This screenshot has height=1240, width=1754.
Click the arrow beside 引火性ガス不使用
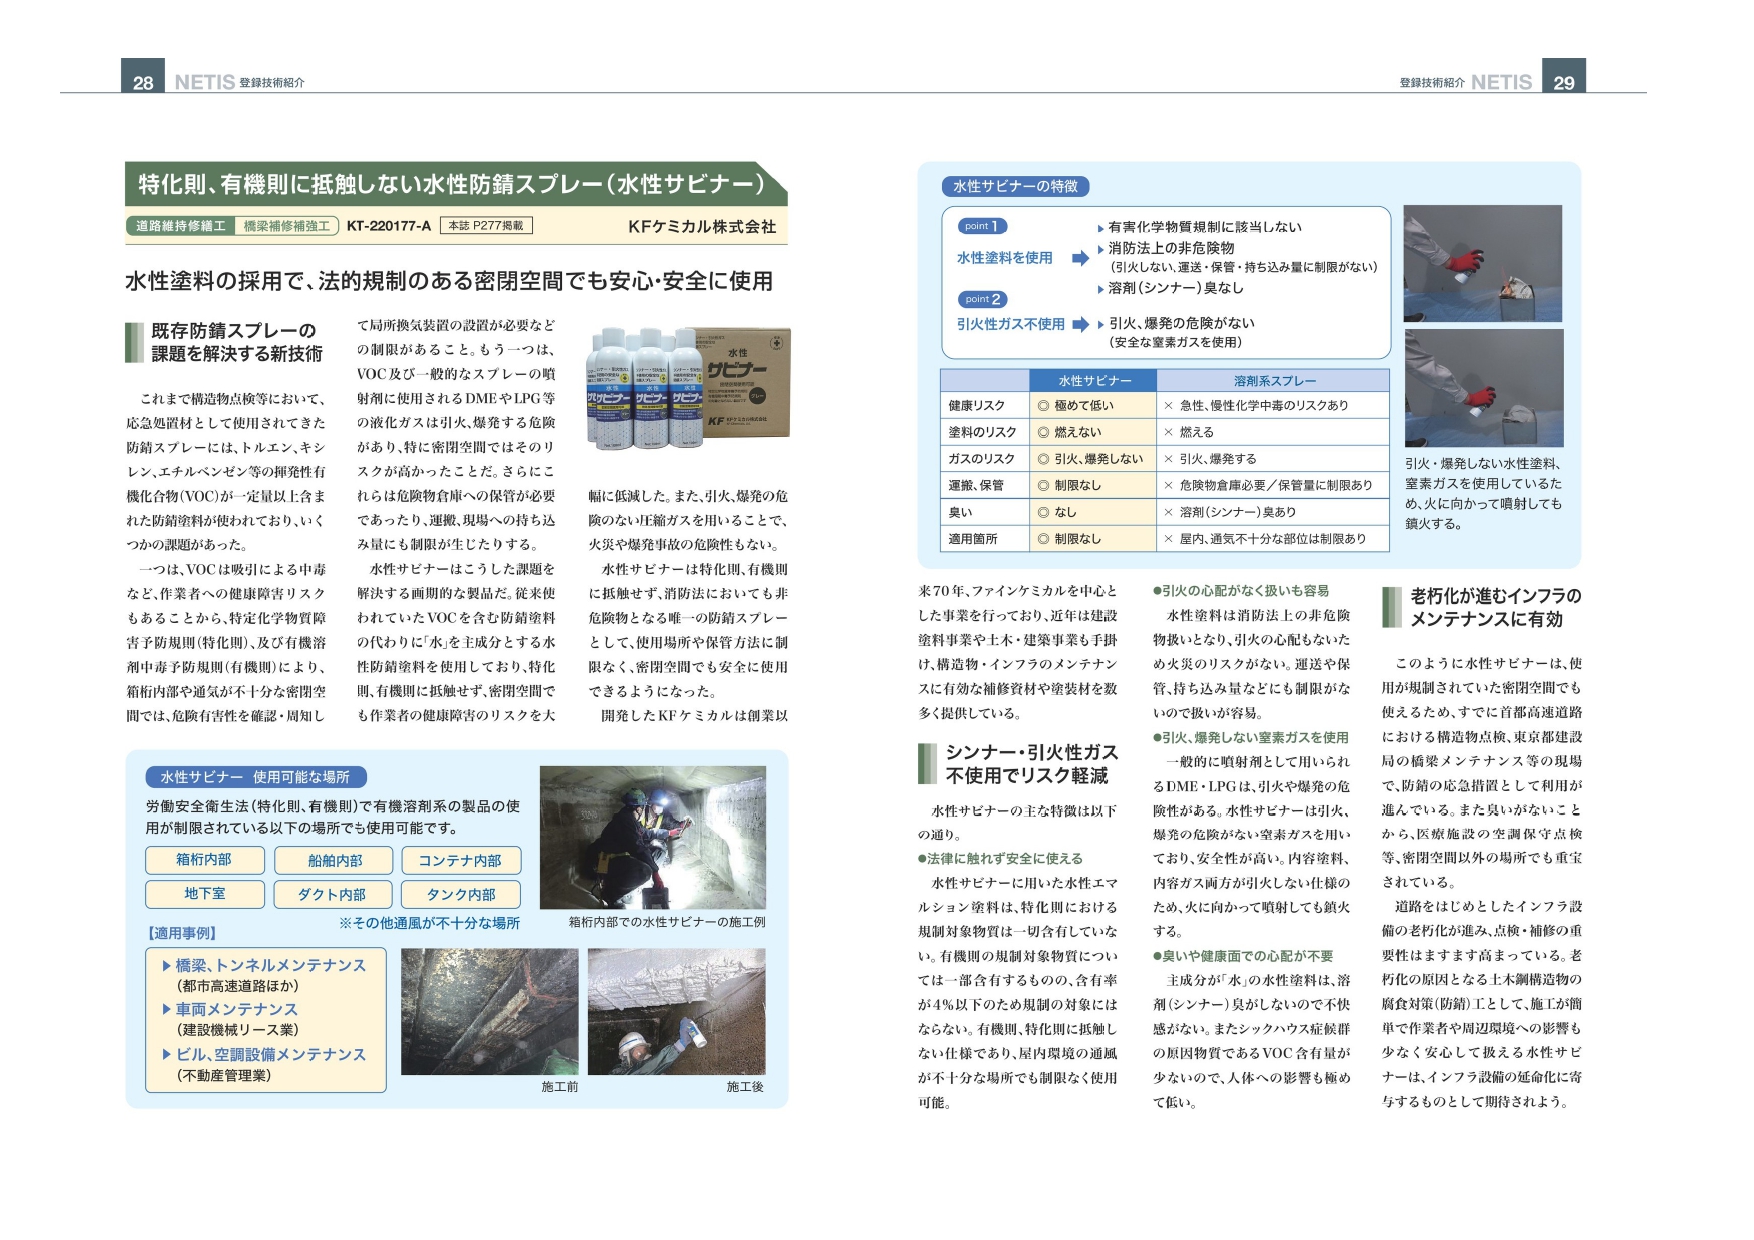pos(1080,324)
